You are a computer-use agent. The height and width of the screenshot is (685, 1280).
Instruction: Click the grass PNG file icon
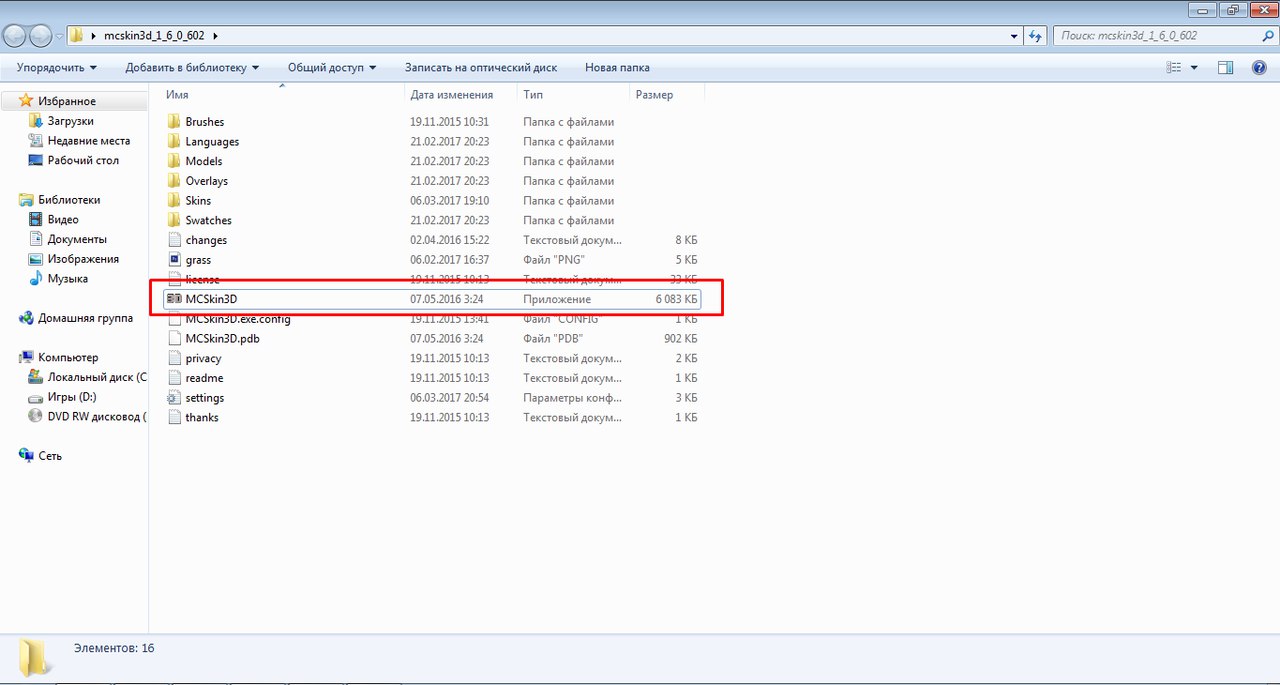tap(173, 260)
